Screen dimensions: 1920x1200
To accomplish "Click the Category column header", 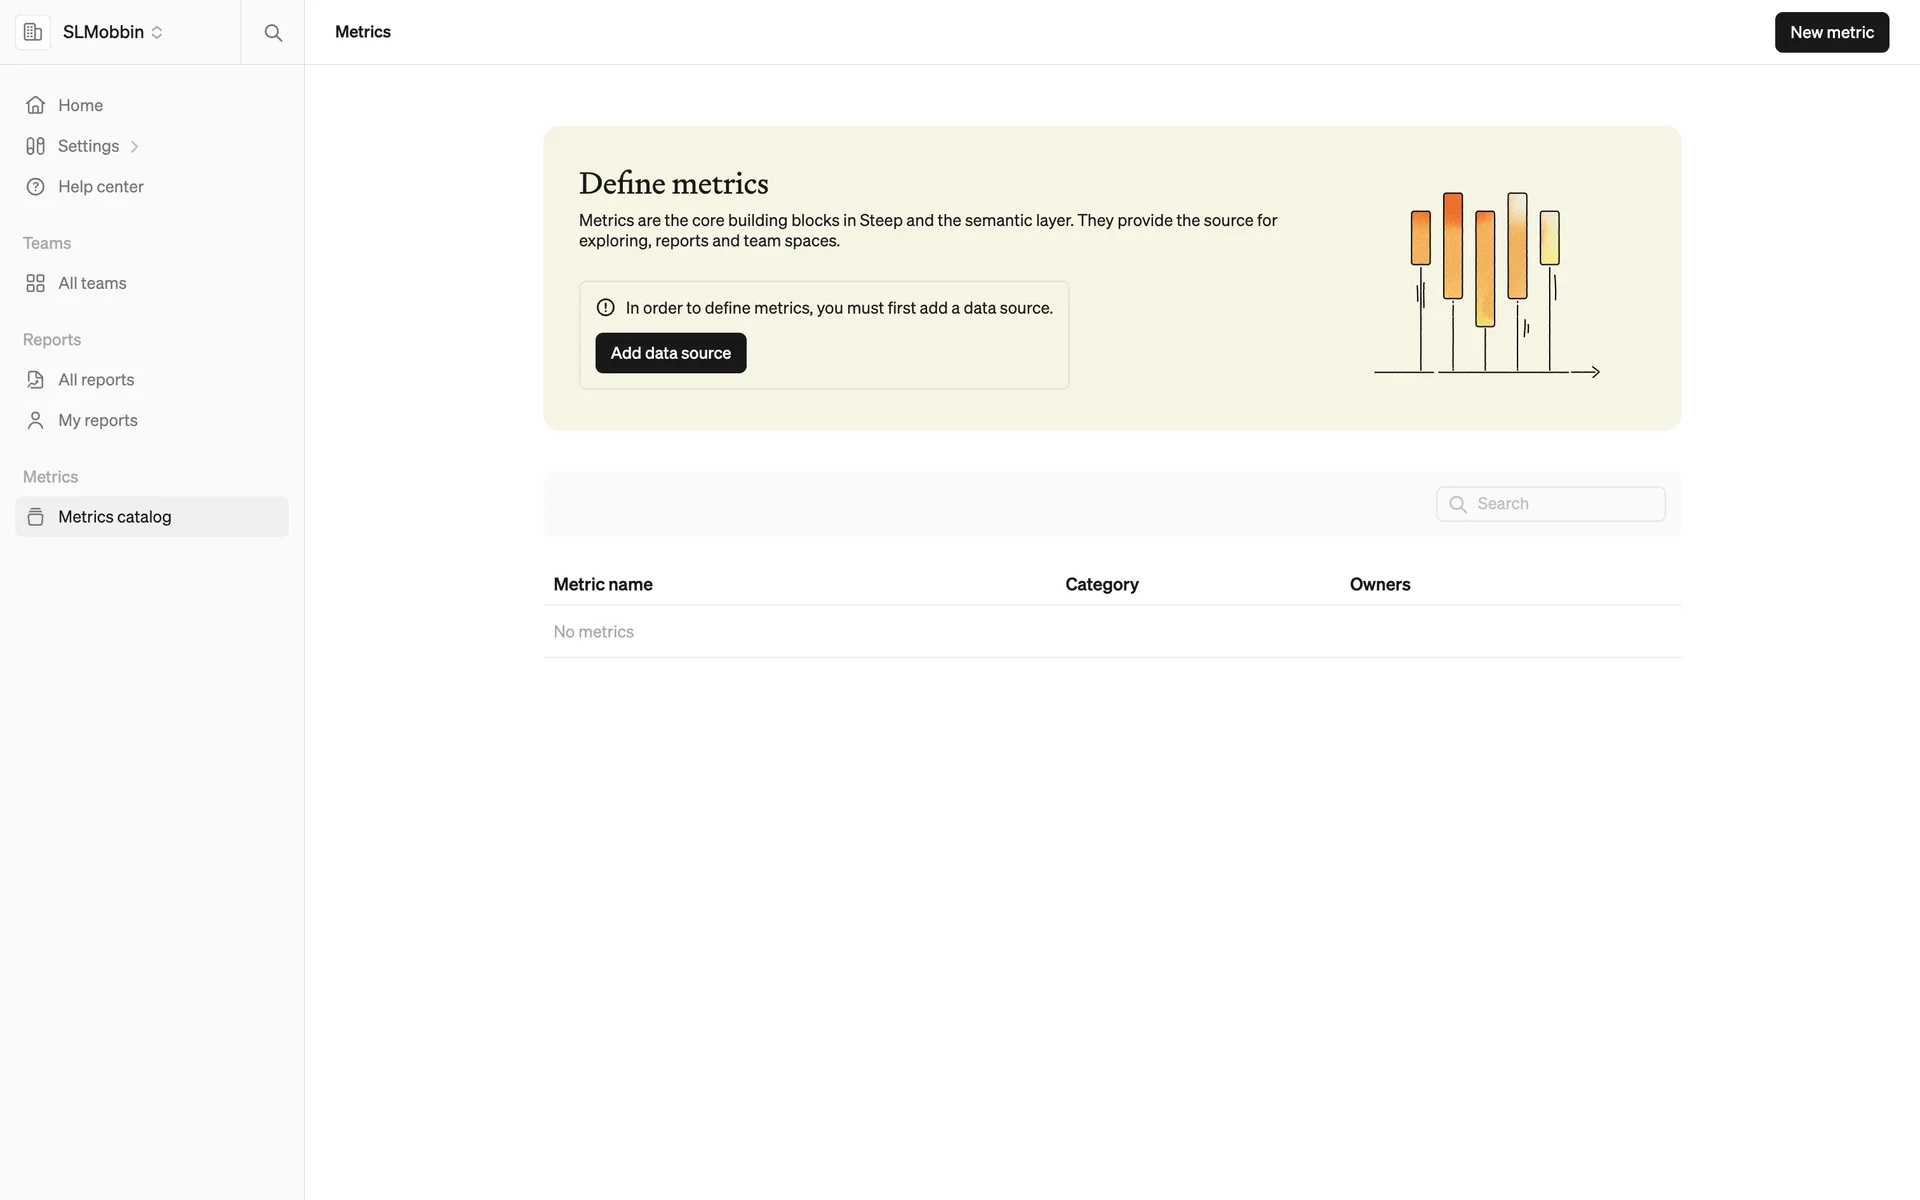I will point(1101,585).
